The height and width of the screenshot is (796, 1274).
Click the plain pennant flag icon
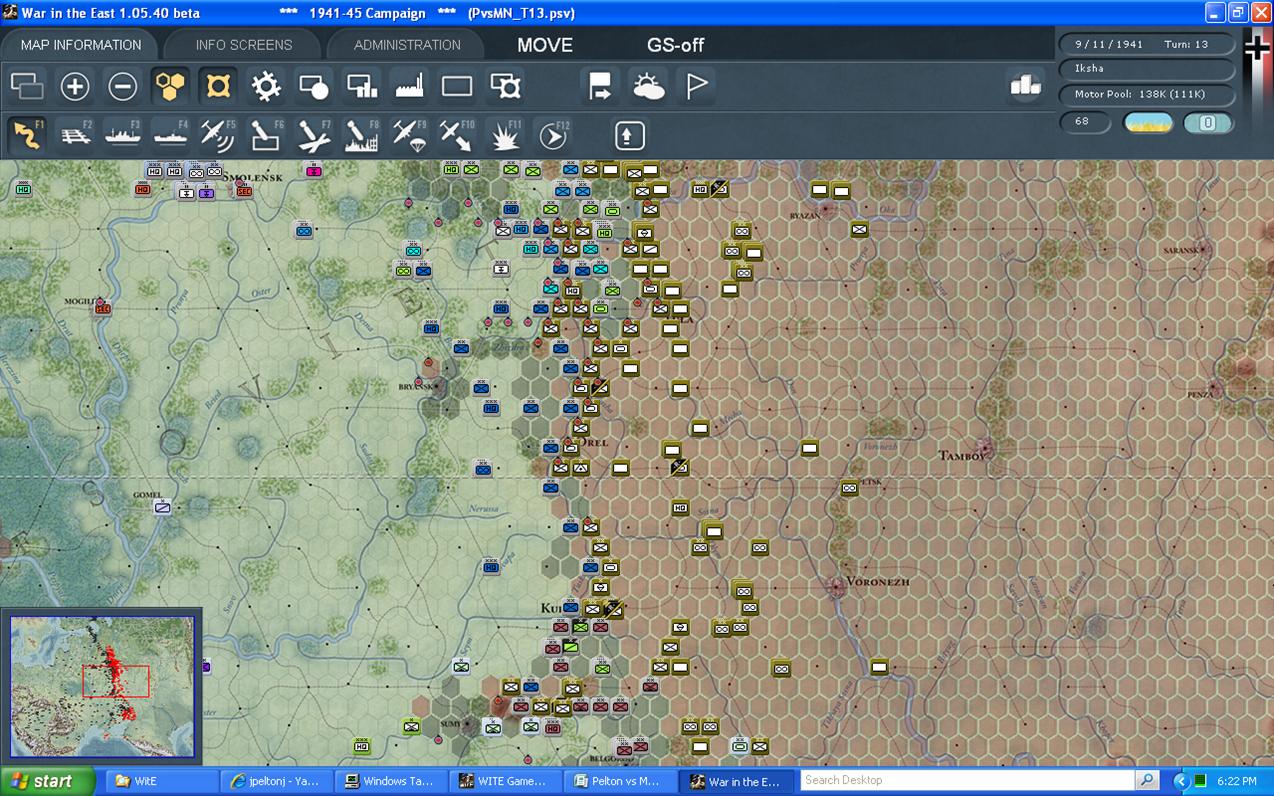(697, 86)
